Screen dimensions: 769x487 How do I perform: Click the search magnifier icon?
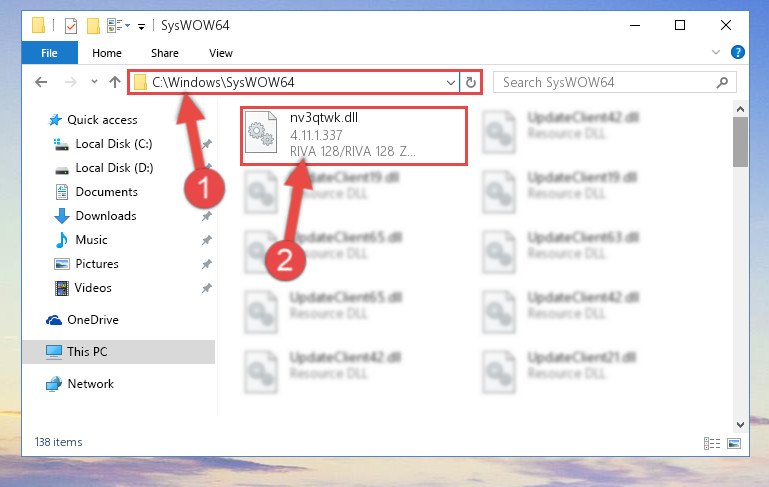pyautogui.click(x=722, y=82)
